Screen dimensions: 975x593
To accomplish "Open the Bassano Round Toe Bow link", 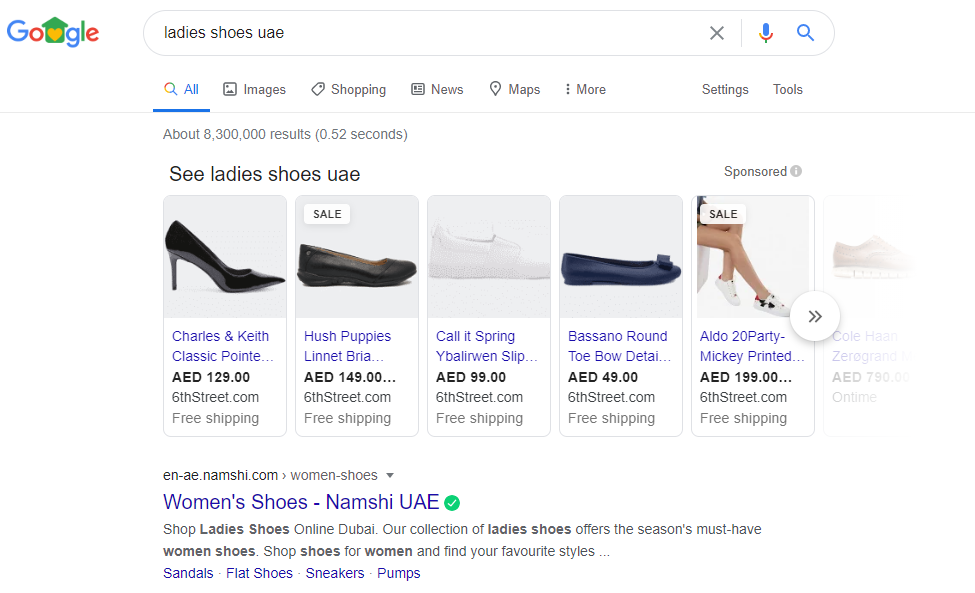I will click(619, 346).
